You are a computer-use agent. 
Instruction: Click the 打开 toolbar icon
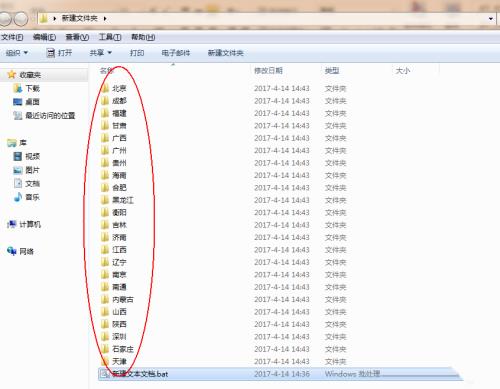(x=51, y=53)
